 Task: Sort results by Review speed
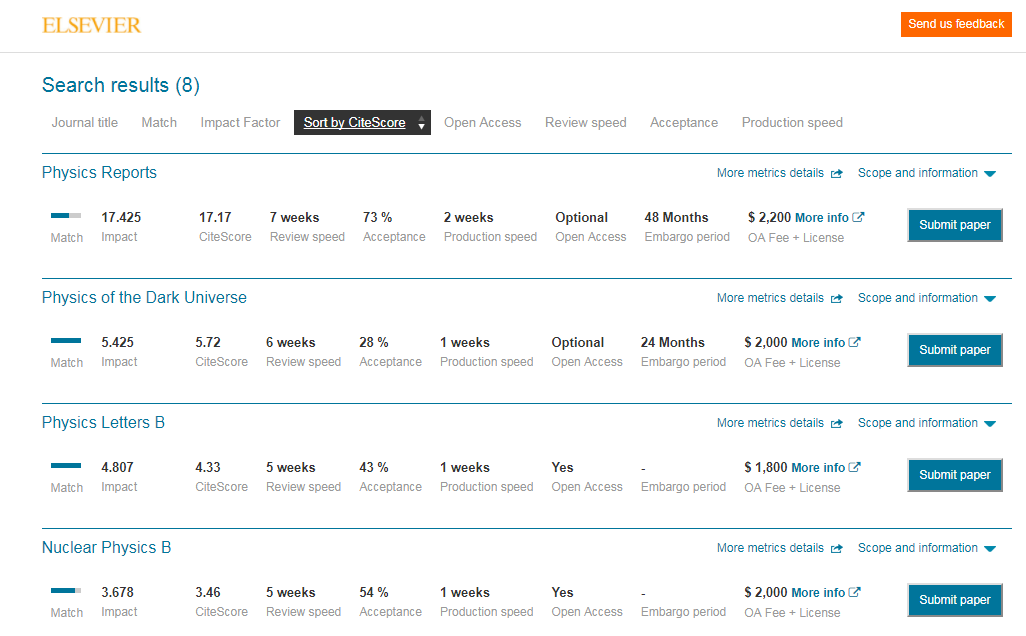[586, 122]
